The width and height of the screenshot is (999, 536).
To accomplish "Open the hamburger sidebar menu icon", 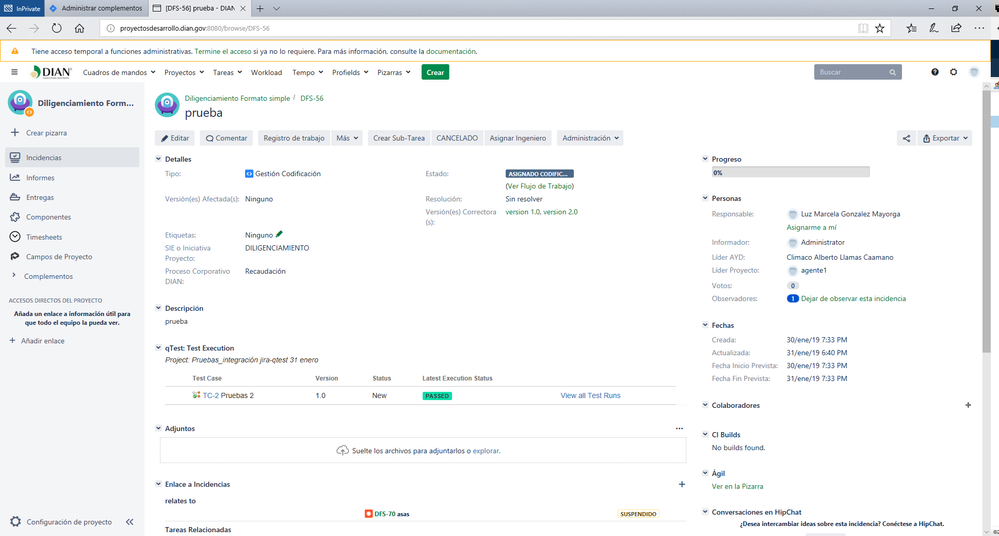I will (x=14, y=72).
